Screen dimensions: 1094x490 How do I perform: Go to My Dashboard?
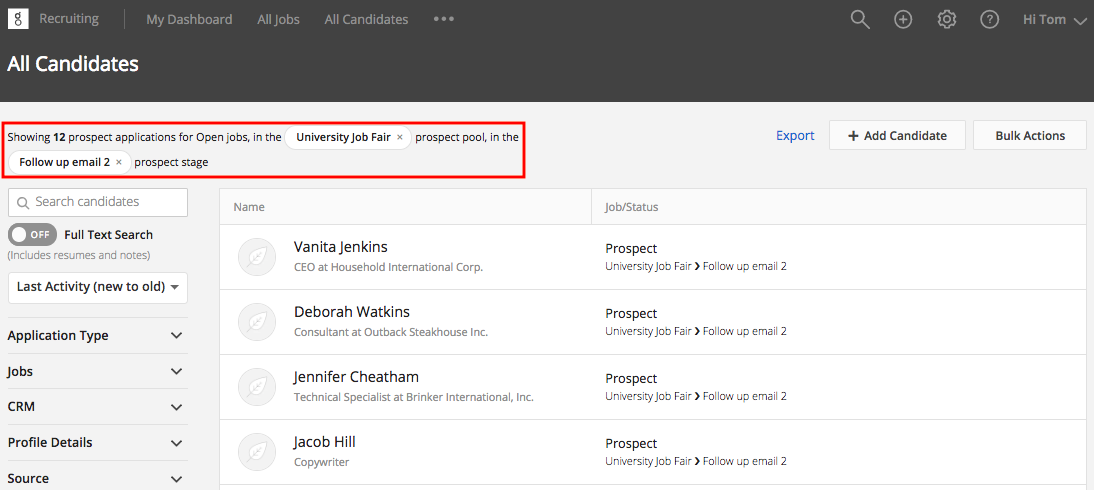pos(189,19)
